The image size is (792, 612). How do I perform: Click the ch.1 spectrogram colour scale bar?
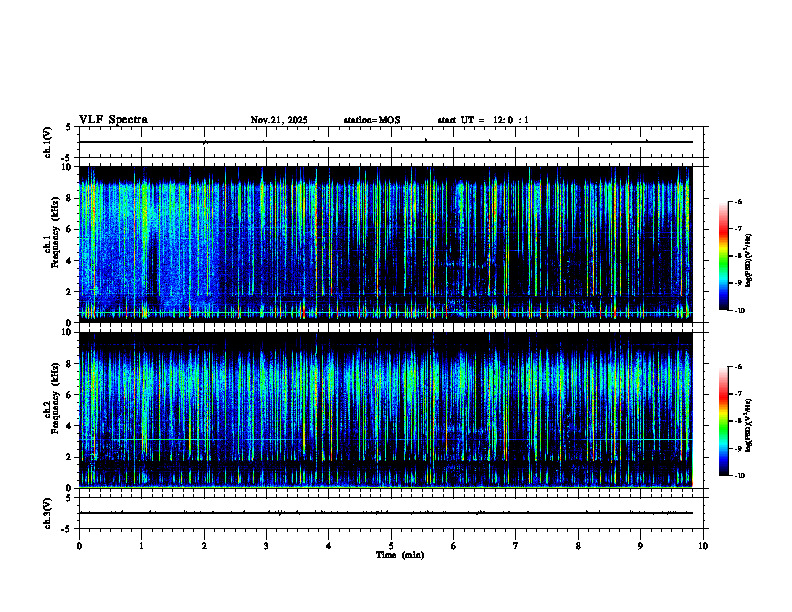[x=723, y=256]
